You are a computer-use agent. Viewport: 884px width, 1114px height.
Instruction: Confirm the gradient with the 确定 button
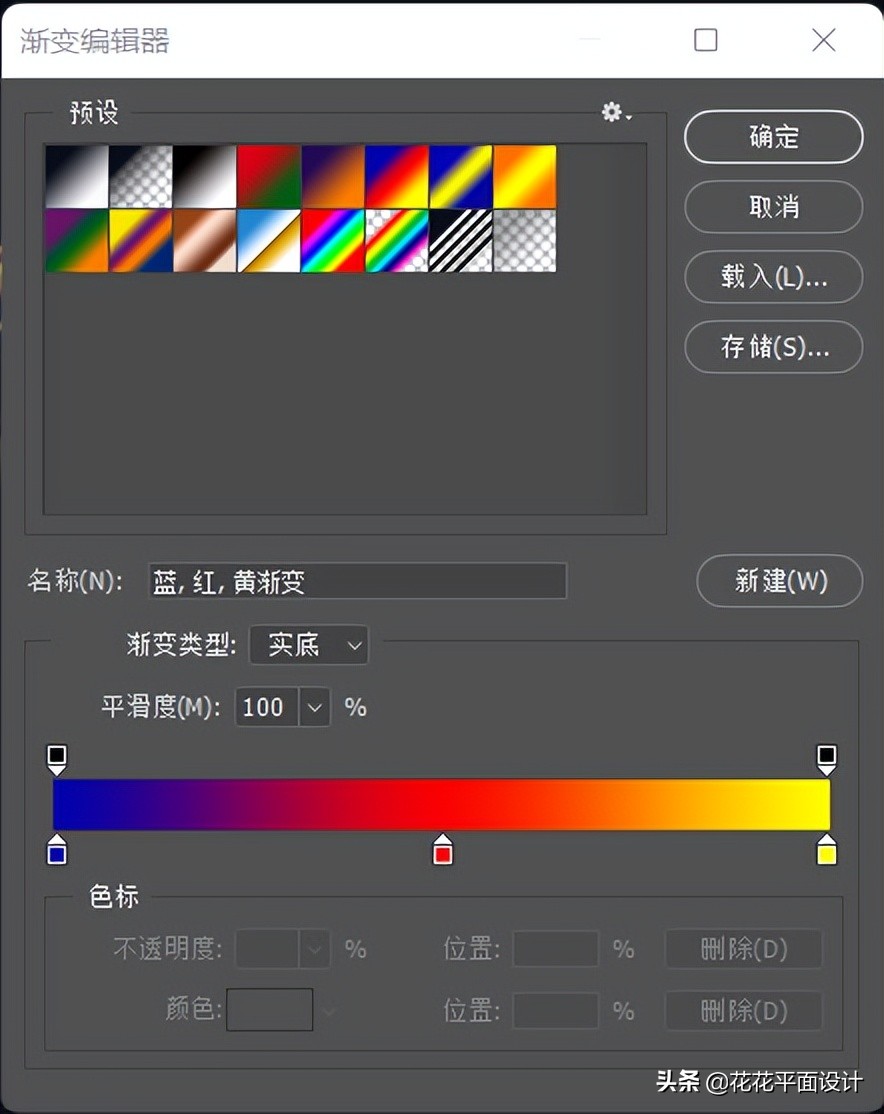pyautogui.click(x=773, y=138)
